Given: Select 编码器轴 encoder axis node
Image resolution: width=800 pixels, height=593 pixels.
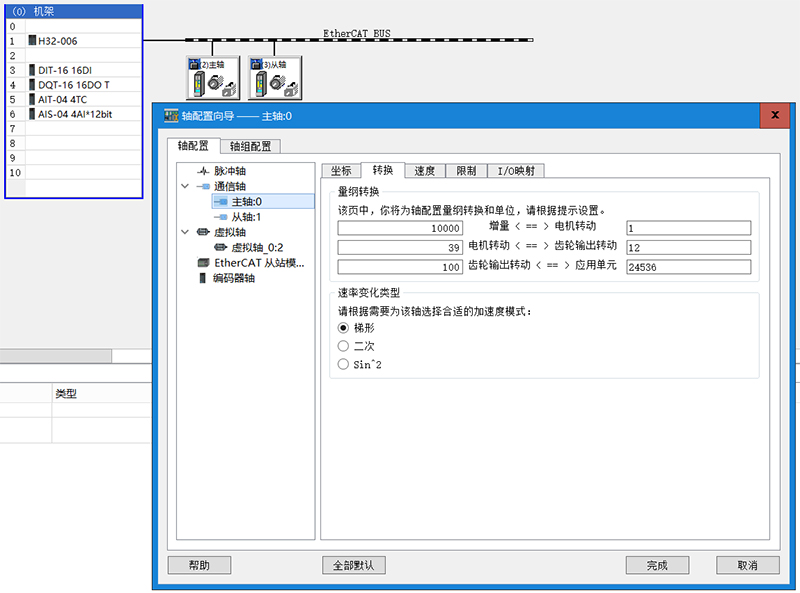Looking at the screenshot, I should click(x=233, y=278).
